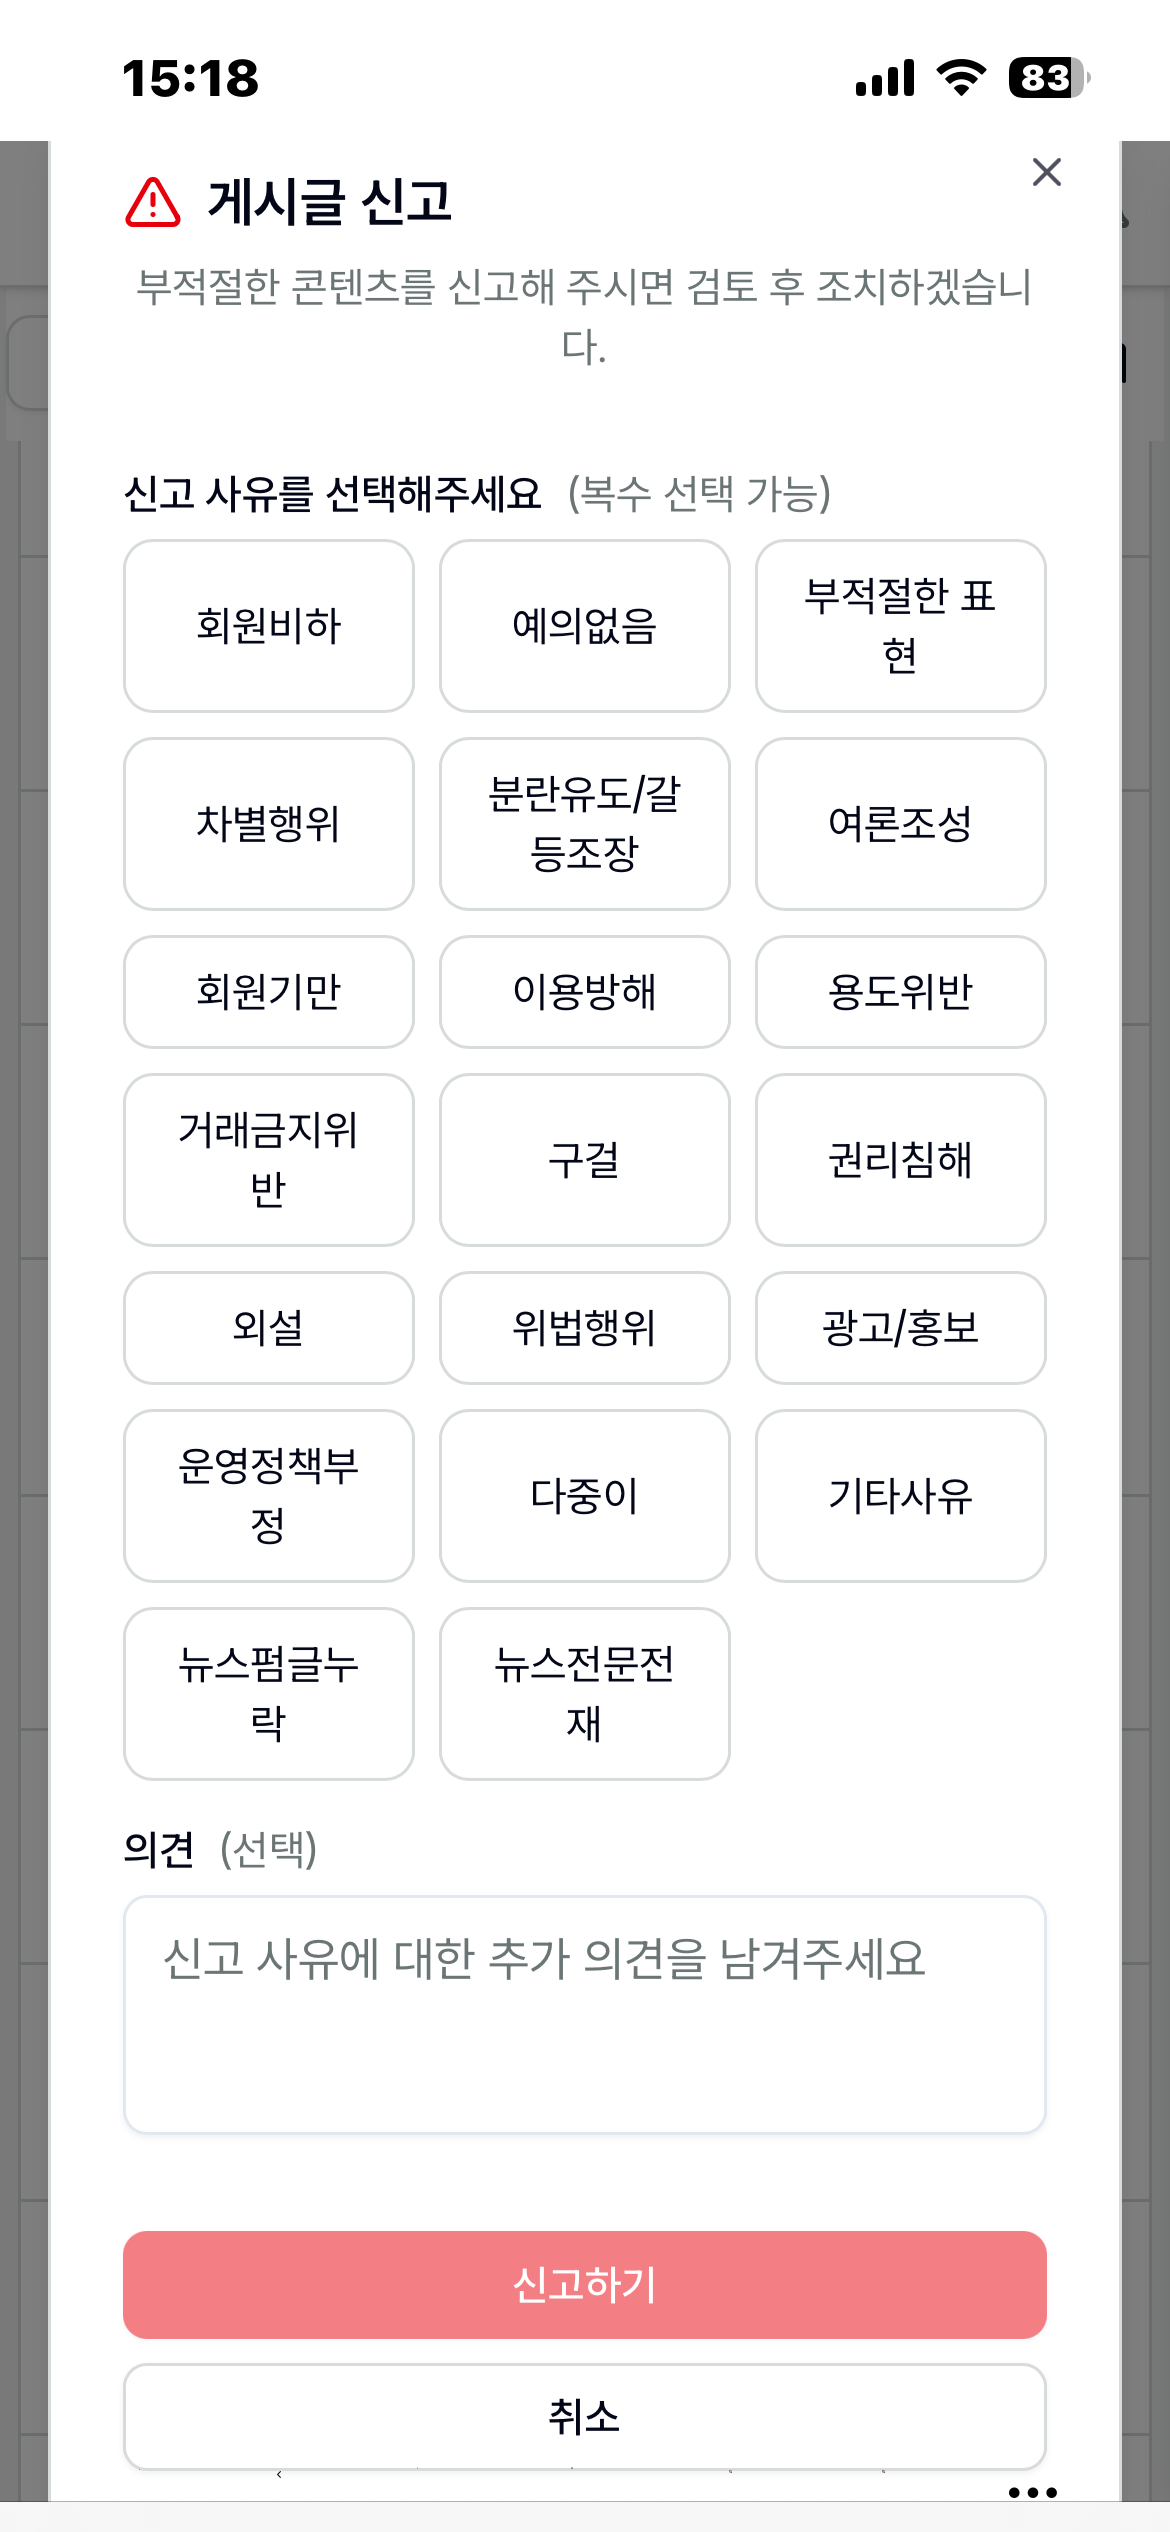The height and width of the screenshot is (2532, 1170).
Task: Choose the 기타사유 option
Action: pyautogui.click(x=901, y=1496)
